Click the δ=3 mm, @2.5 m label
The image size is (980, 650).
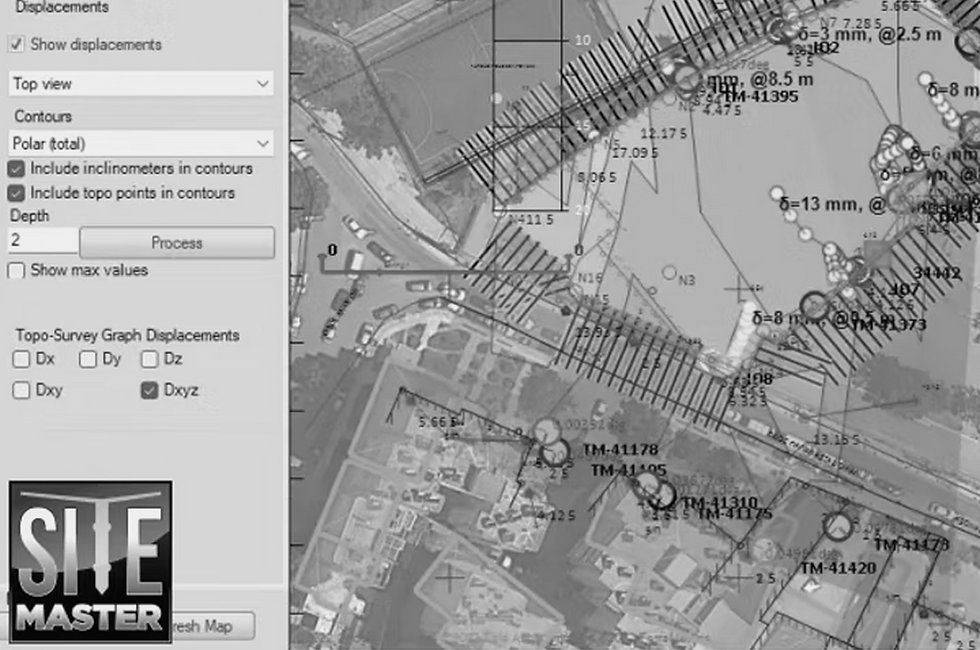click(869, 34)
